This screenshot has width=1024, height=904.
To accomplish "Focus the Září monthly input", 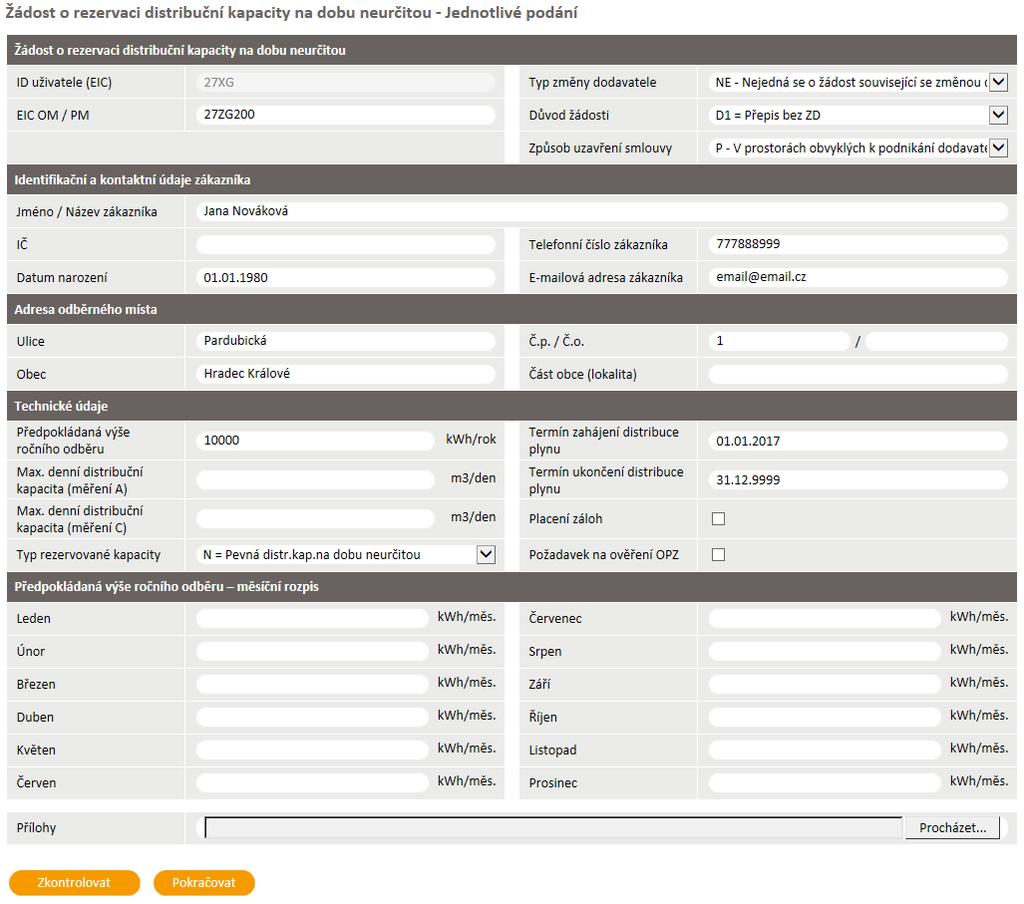I will pyautogui.click(x=825, y=684).
